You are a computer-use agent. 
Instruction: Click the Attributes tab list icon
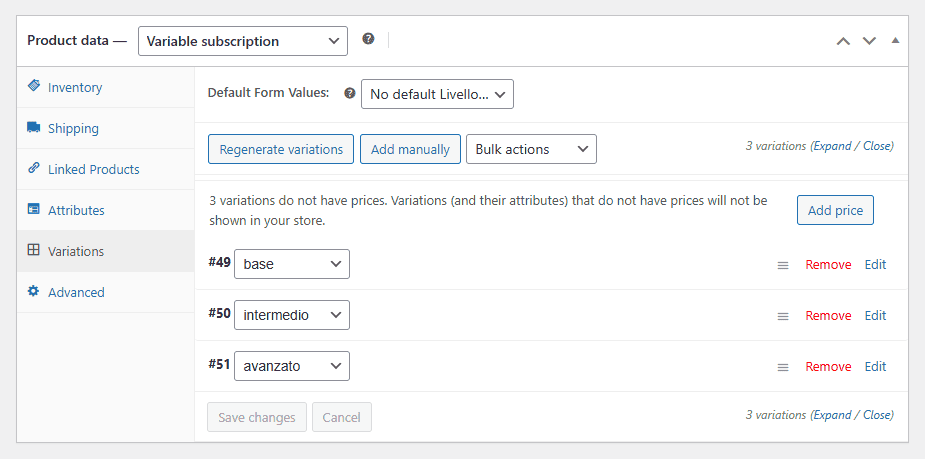[x=34, y=209]
